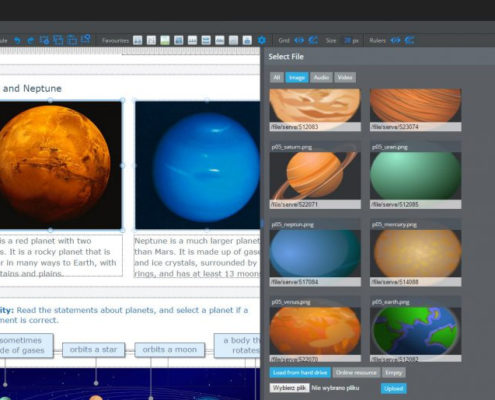Switch to the Video filter tab
Screen dimensions: 495x400
coord(345,78)
